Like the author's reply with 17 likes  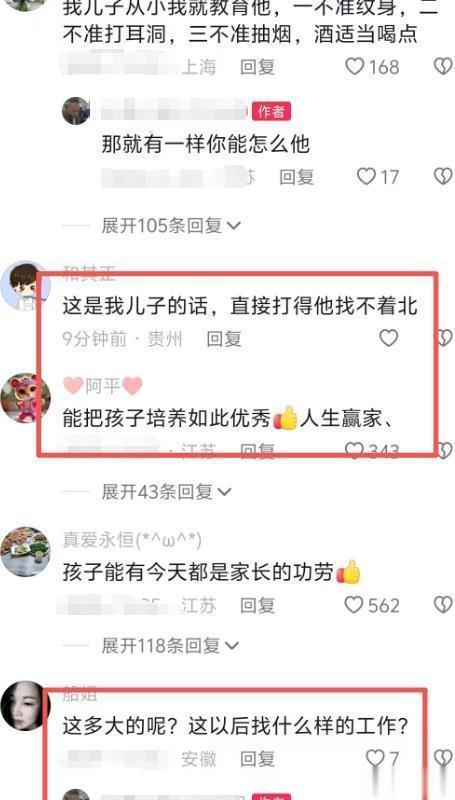[366, 177]
